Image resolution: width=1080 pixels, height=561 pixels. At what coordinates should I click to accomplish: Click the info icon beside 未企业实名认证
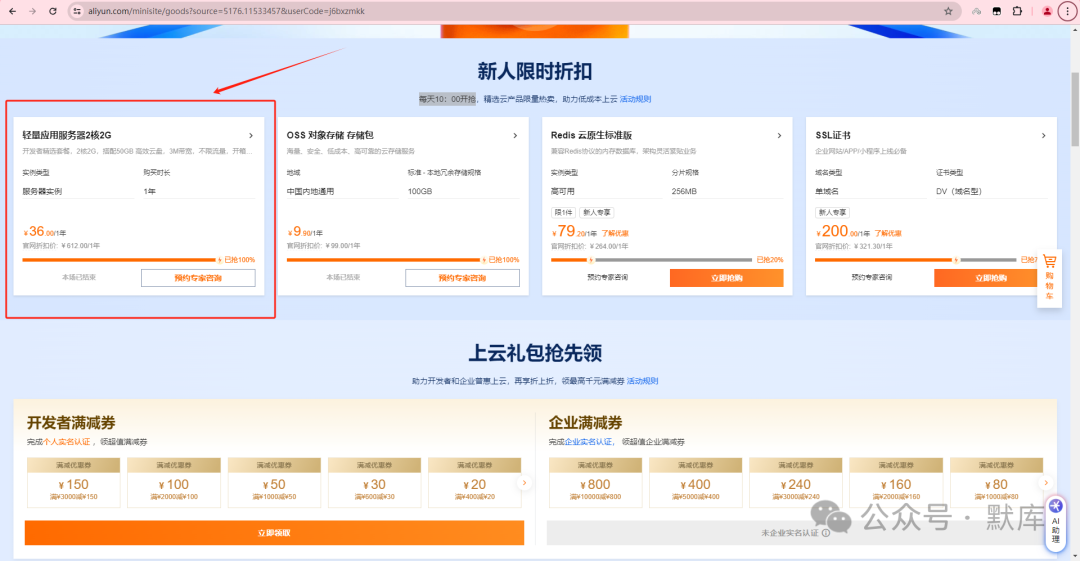[826, 533]
